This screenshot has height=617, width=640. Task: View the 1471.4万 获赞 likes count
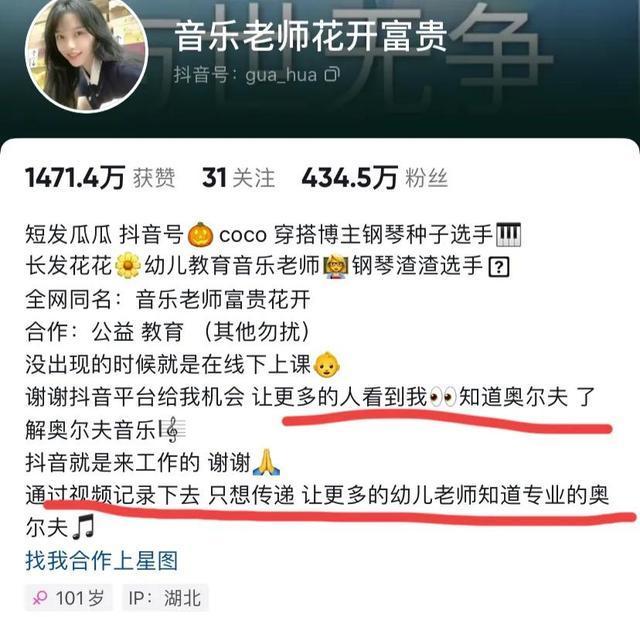pos(100,178)
